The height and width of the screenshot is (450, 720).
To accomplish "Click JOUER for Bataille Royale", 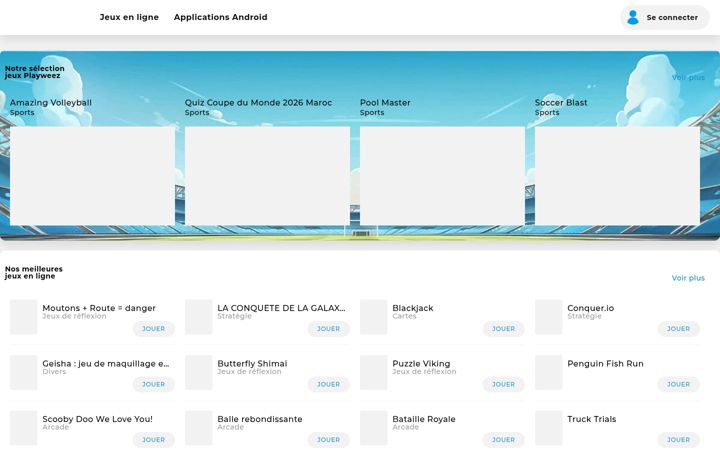I will point(503,440).
